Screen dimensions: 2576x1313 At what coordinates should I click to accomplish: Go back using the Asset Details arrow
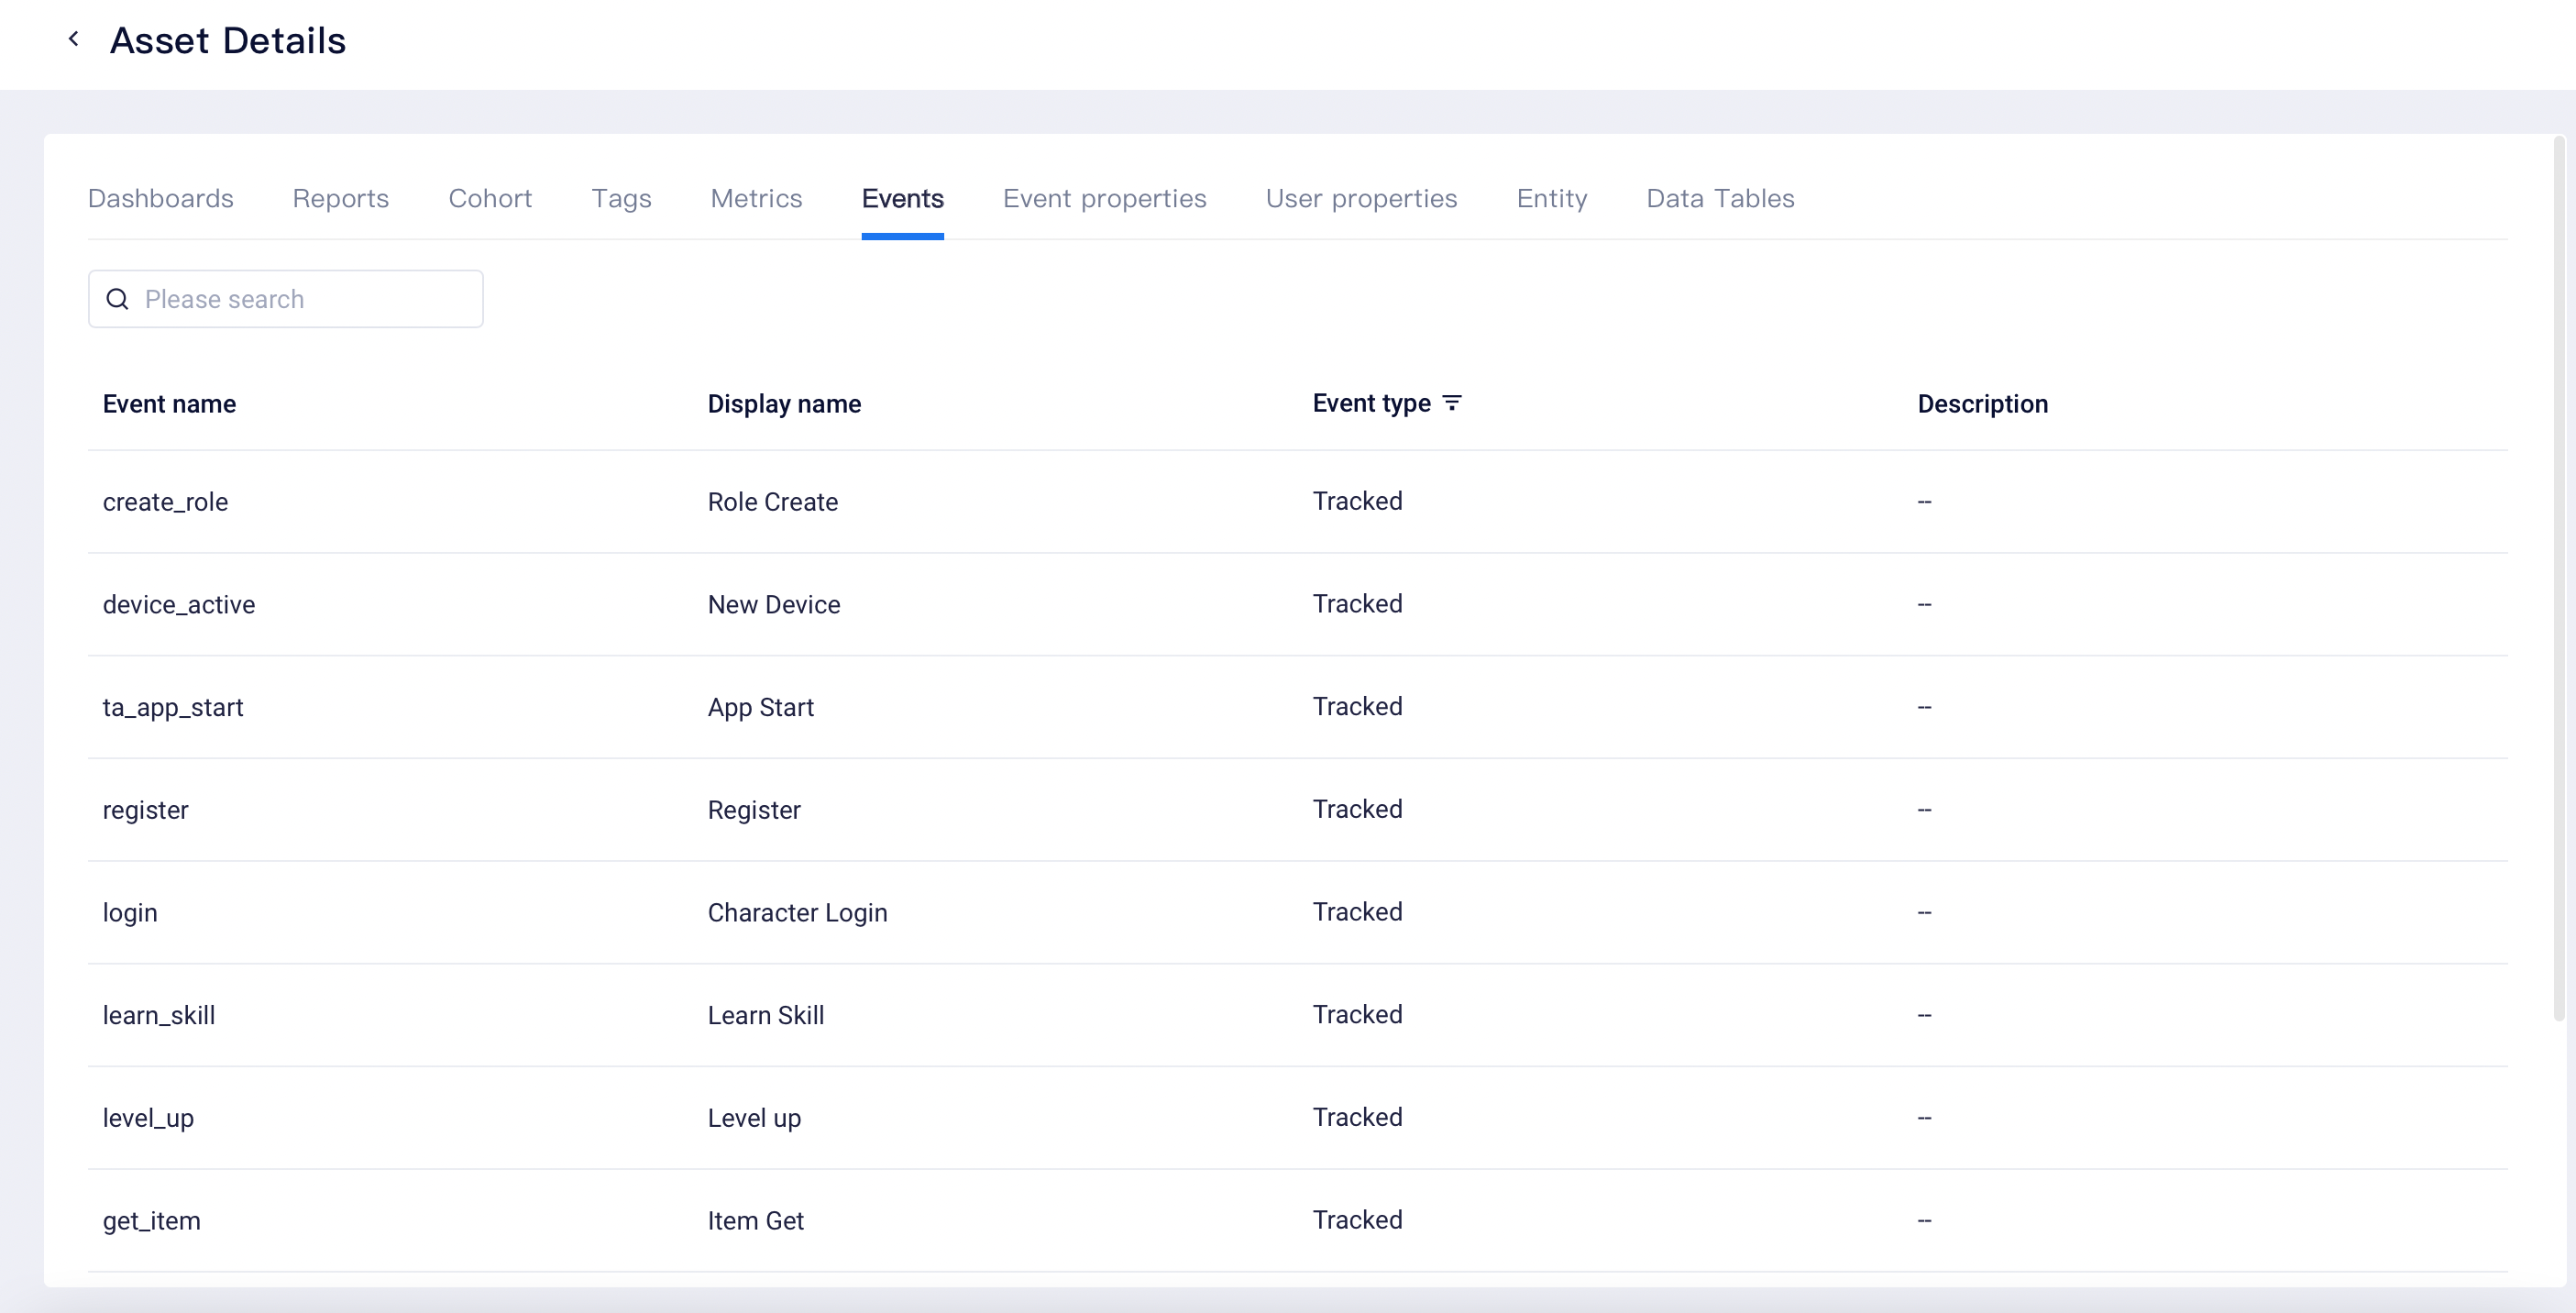point(73,39)
